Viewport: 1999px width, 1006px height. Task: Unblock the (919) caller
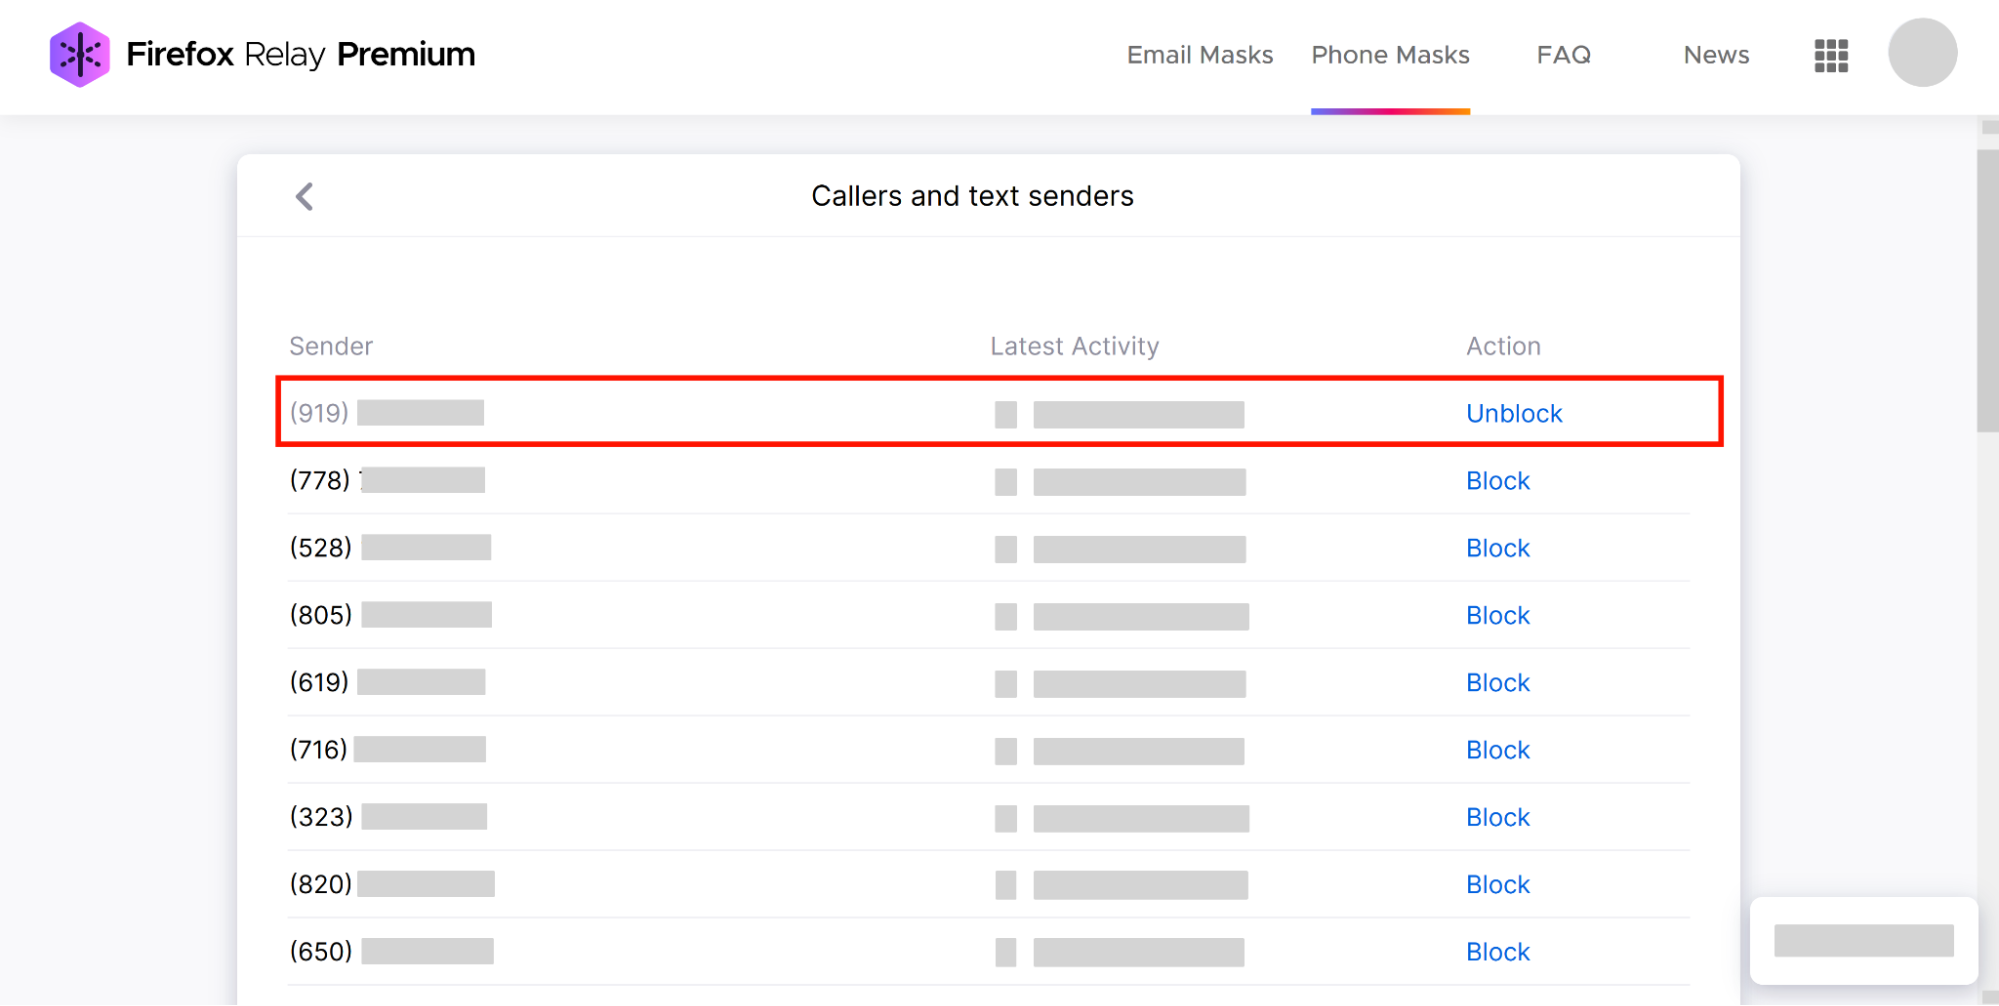coord(1513,412)
